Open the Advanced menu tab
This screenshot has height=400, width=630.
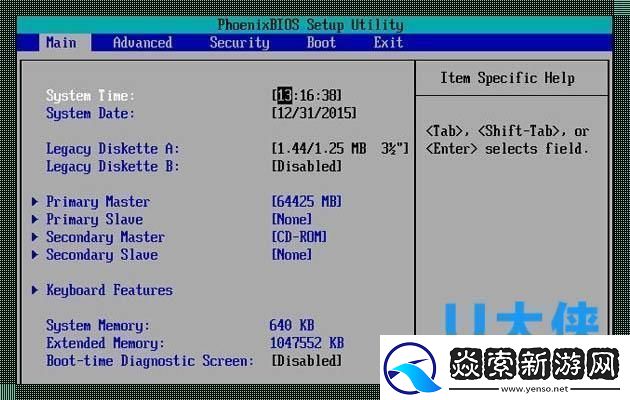point(142,43)
